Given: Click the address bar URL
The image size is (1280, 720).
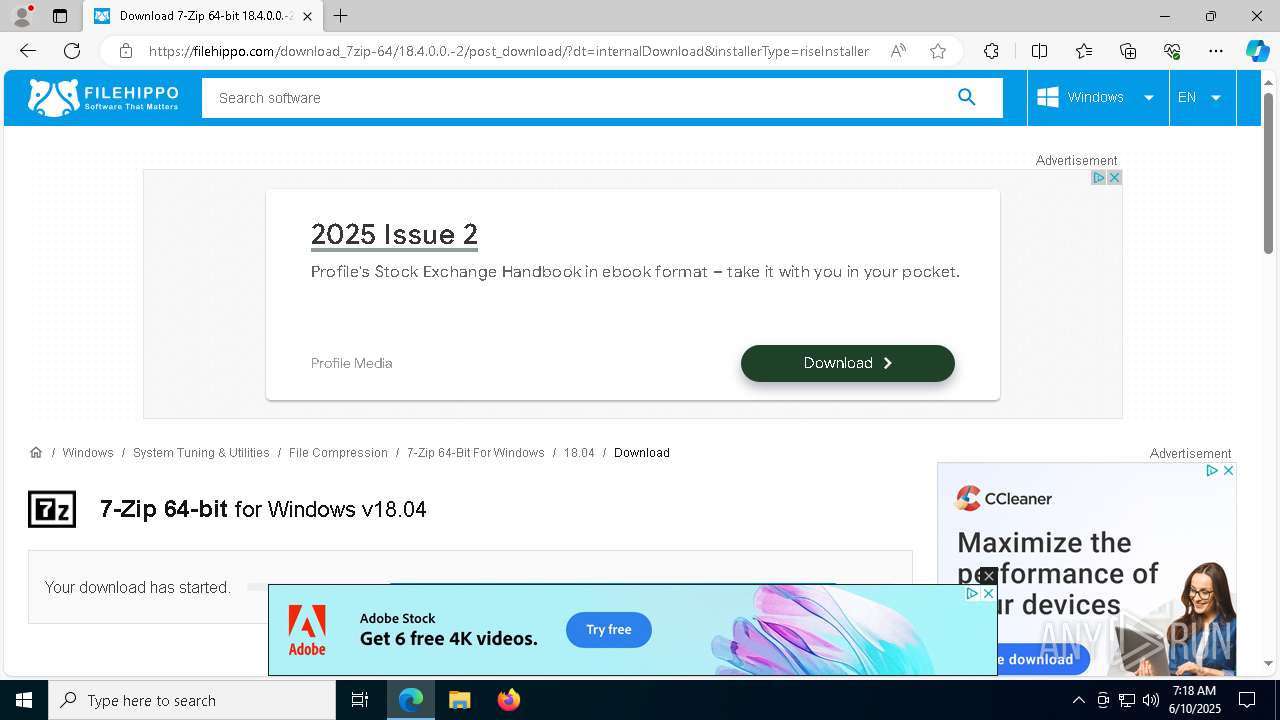Looking at the screenshot, I should [509, 51].
